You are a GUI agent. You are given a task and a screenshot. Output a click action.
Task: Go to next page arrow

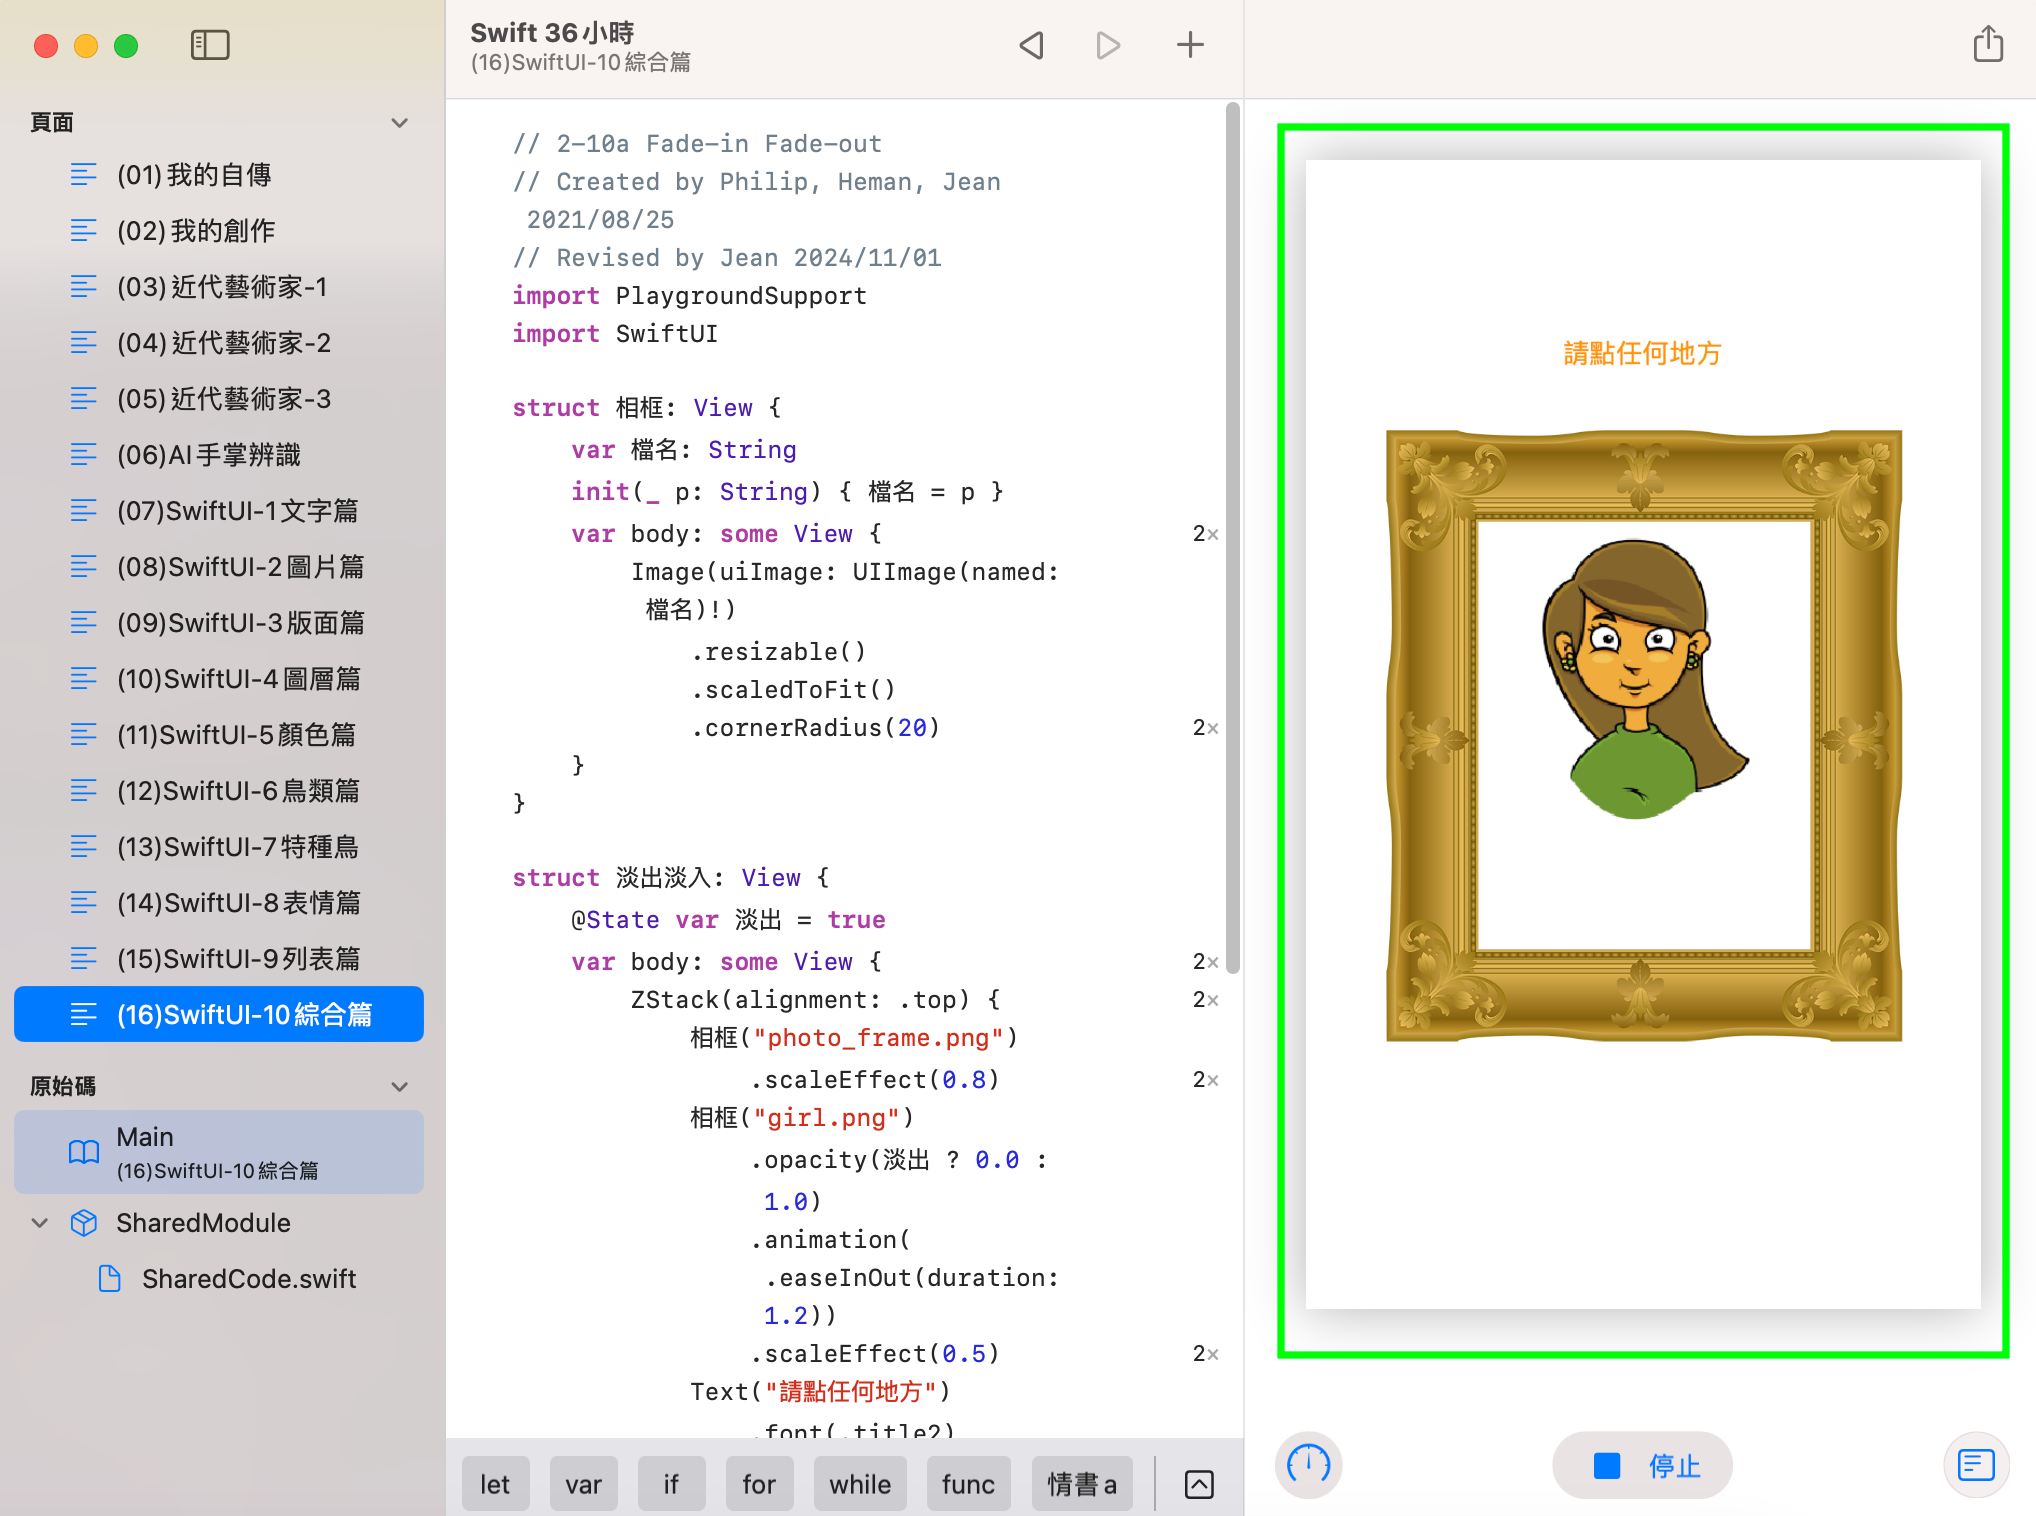click(1108, 45)
